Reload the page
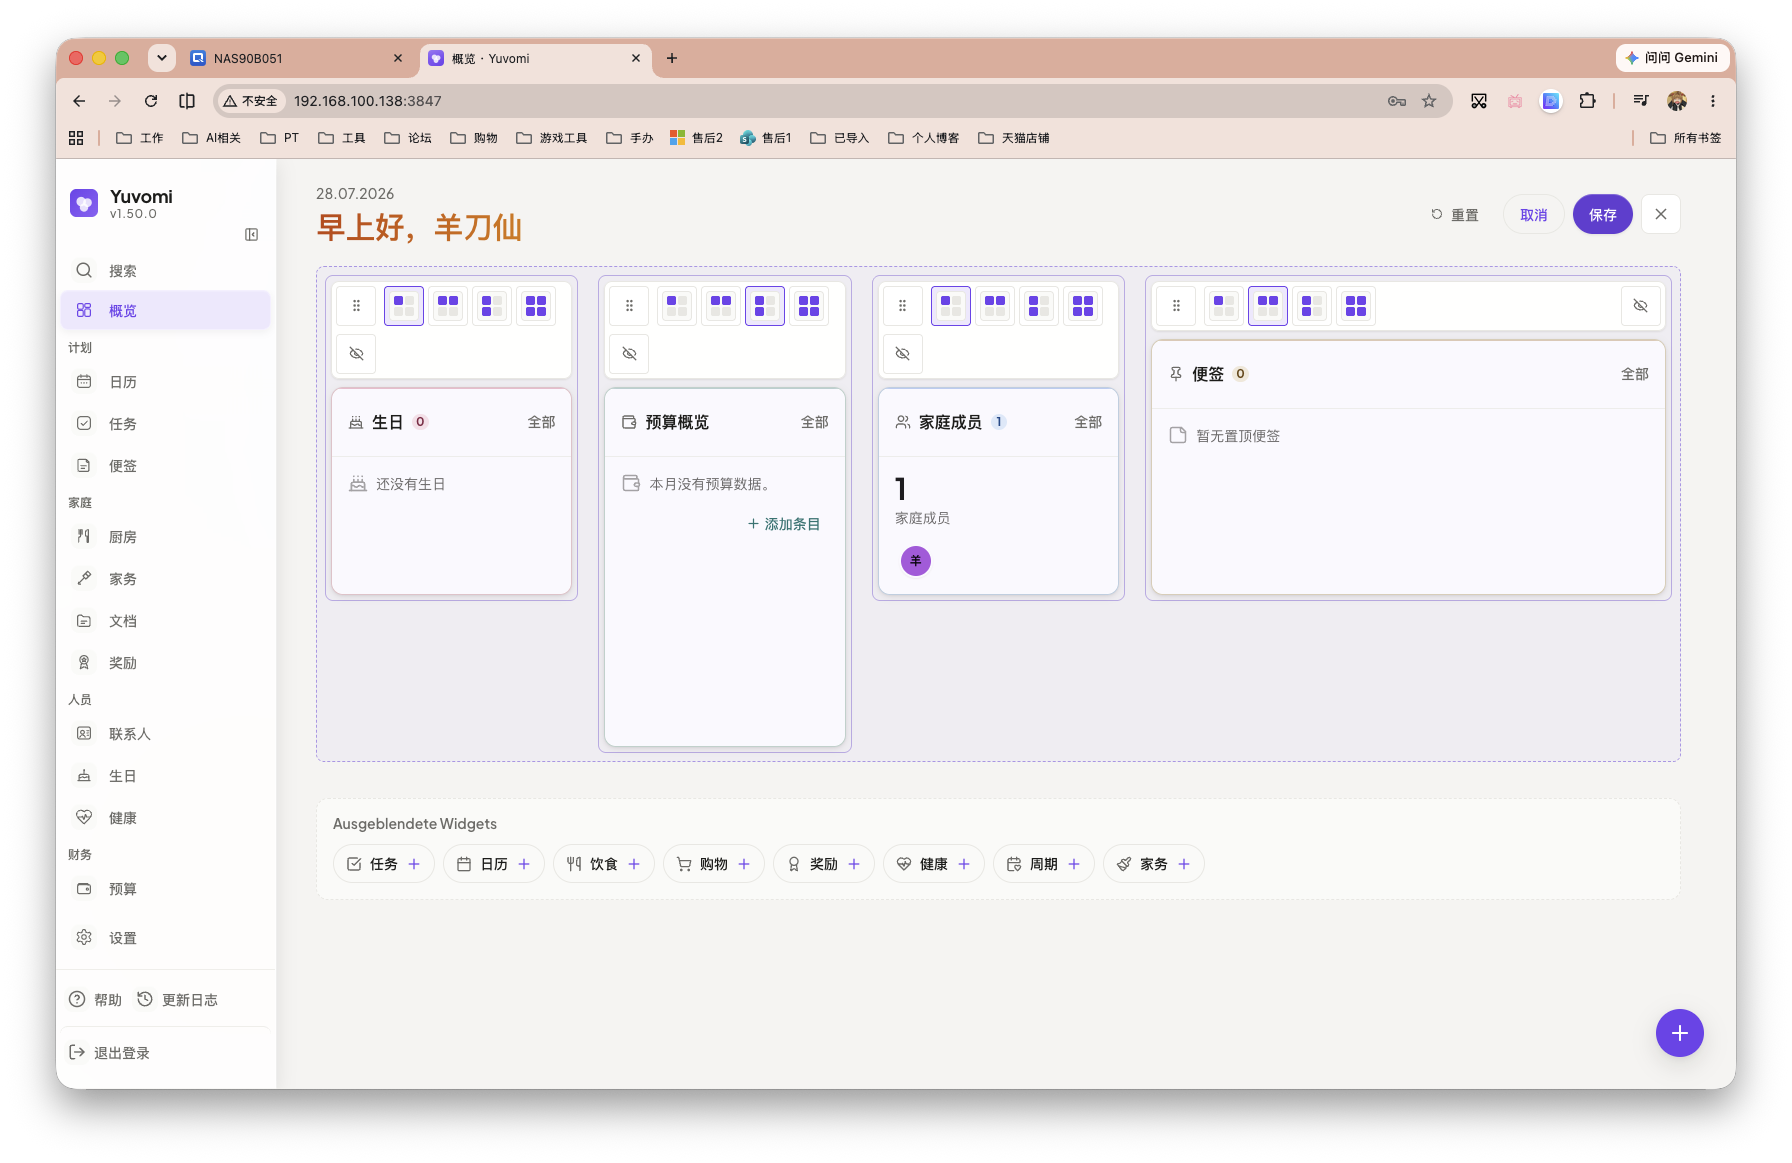This screenshot has height=1163, width=1792. [150, 101]
